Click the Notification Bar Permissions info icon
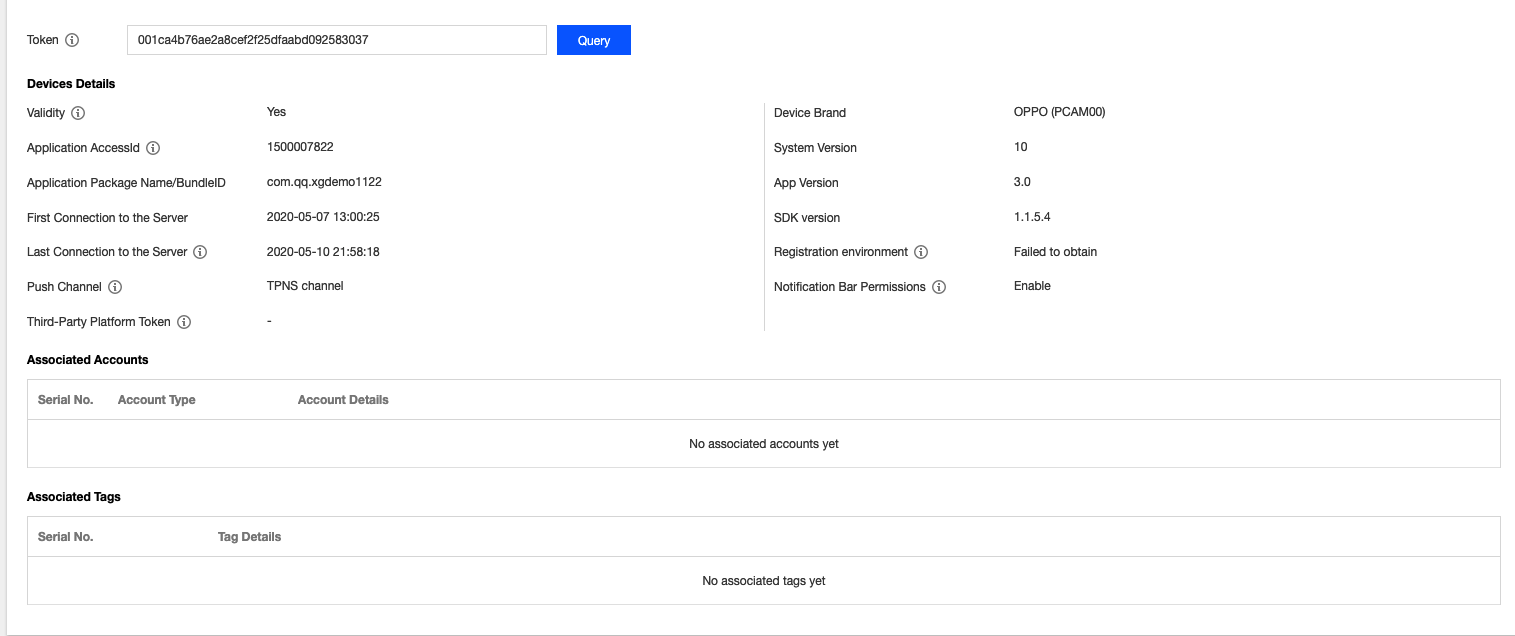The image size is (1515, 636). coord(939,287)
